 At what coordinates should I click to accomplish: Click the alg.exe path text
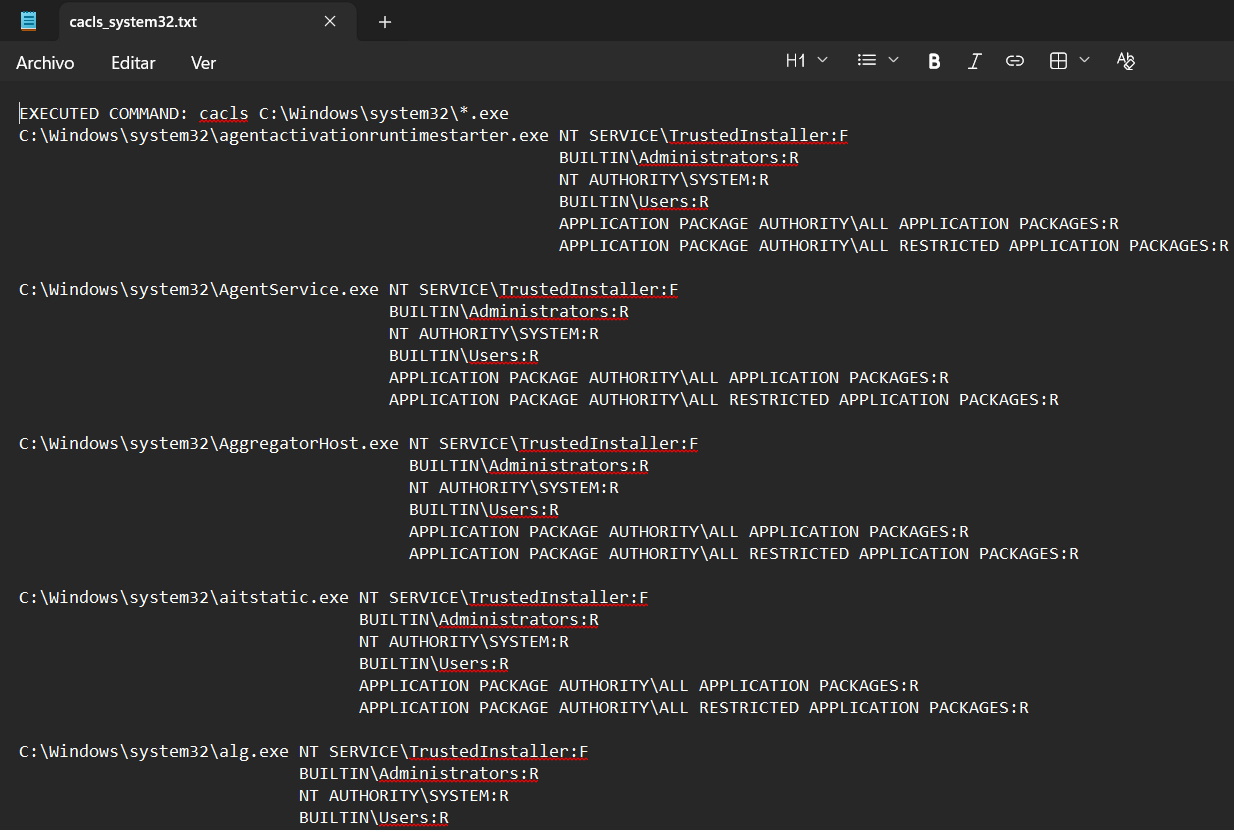pos(153,752)
